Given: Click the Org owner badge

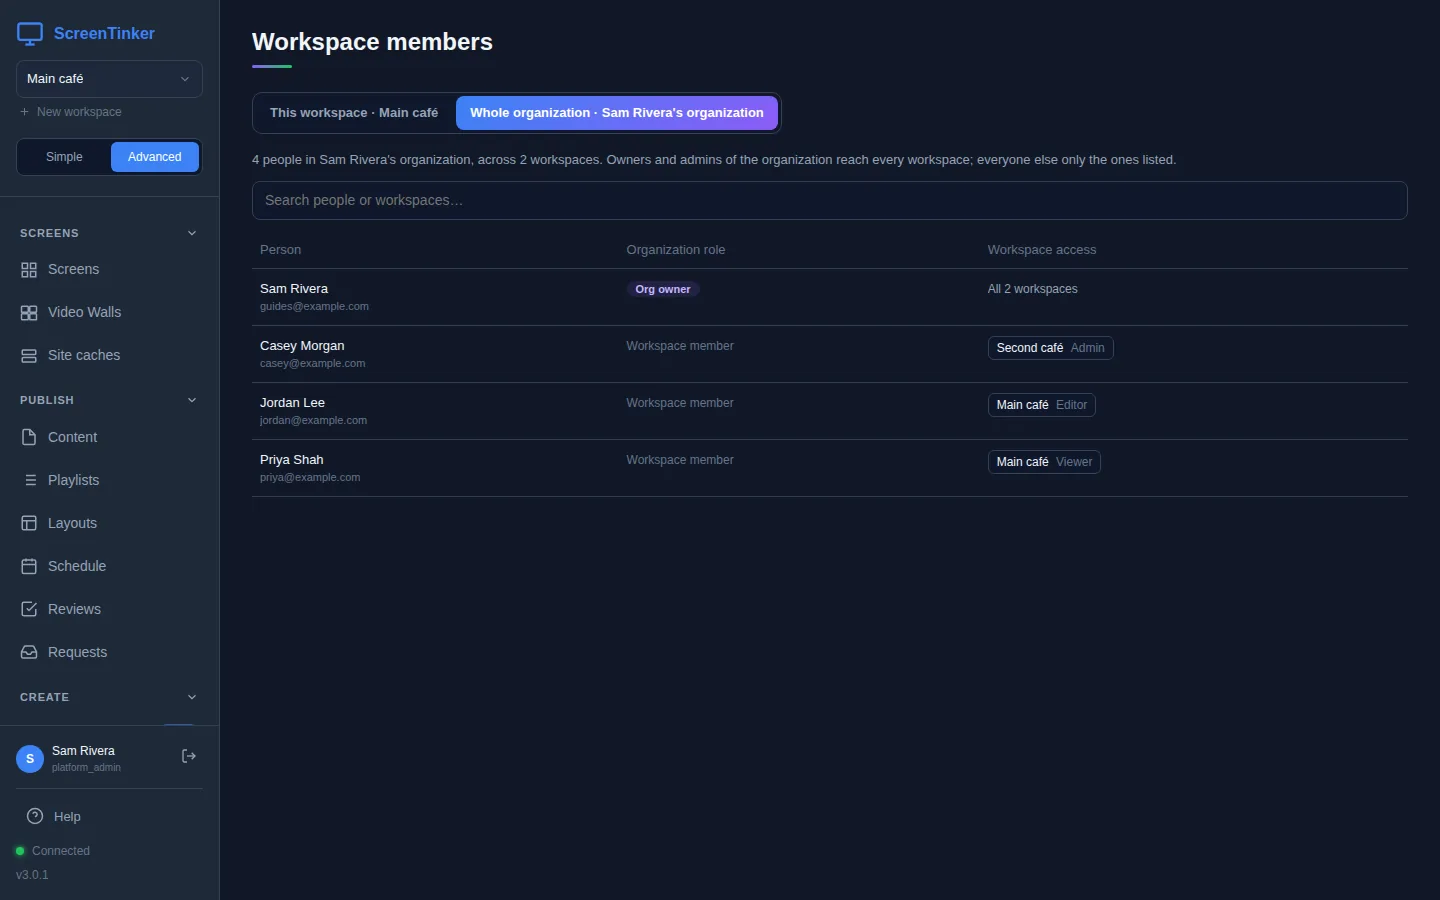Looking at the screenshot, I should pyautogui.click(x=663, y=290).
